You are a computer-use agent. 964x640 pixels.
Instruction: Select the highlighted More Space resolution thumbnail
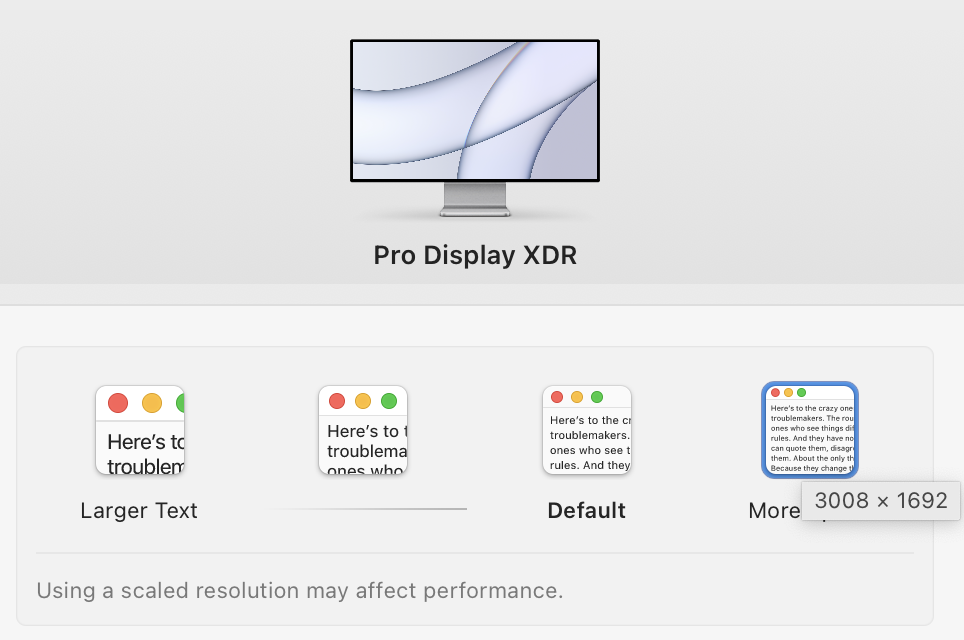810,430
